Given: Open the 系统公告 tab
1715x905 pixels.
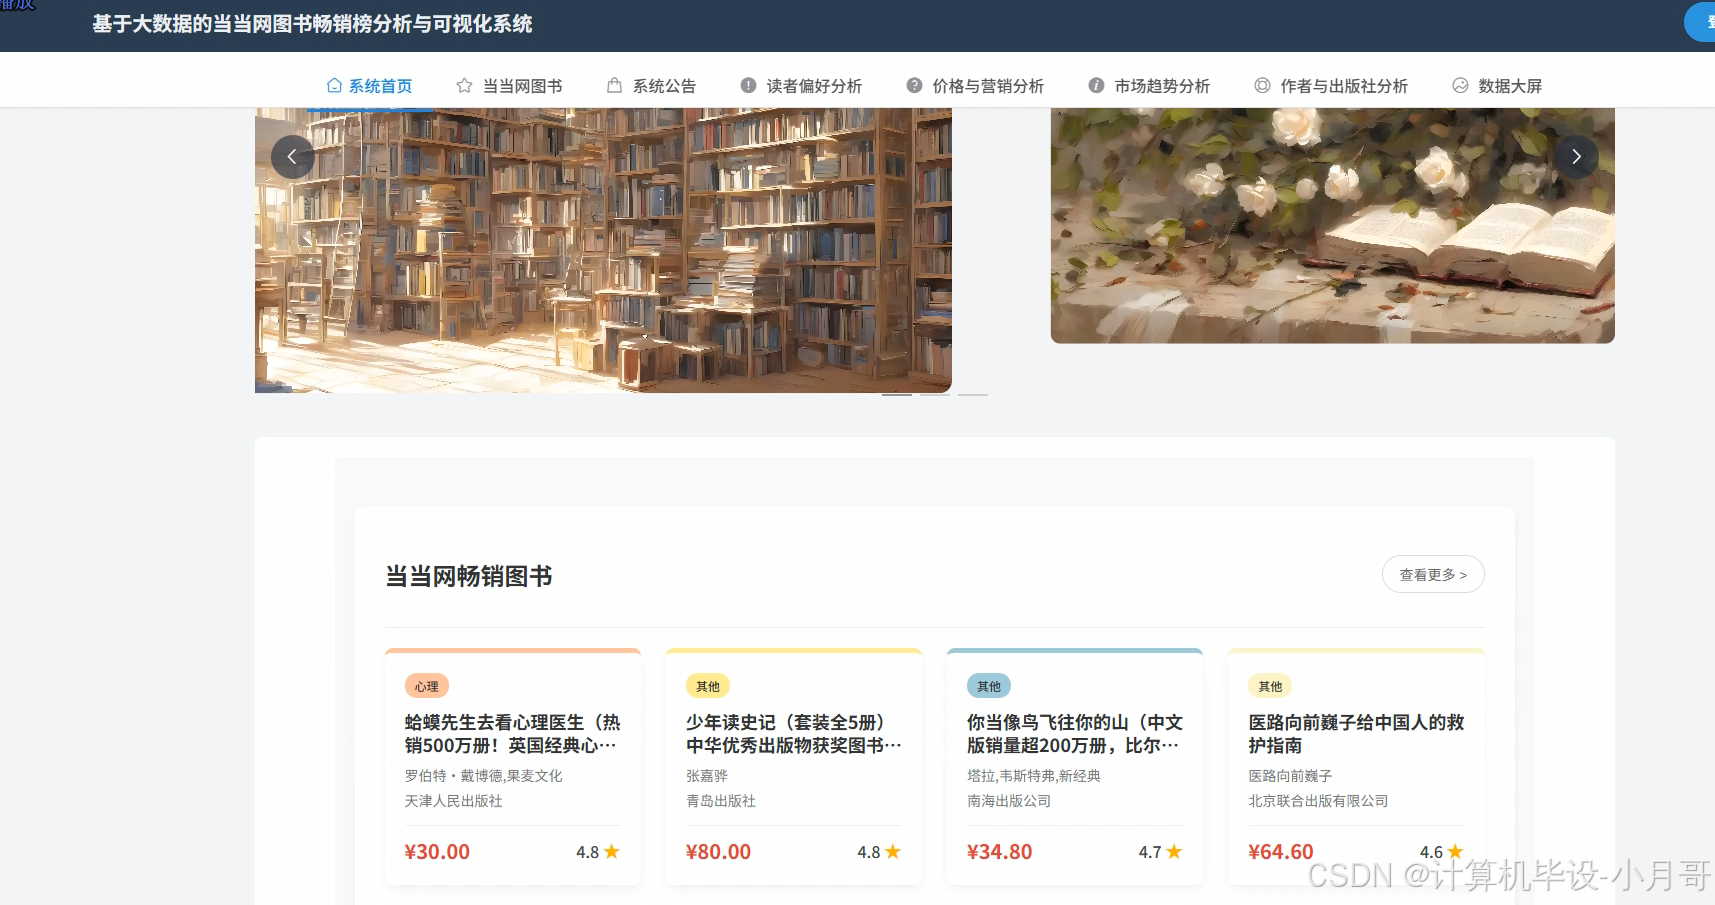Looking at the screenshot, I should pos(664,85).
